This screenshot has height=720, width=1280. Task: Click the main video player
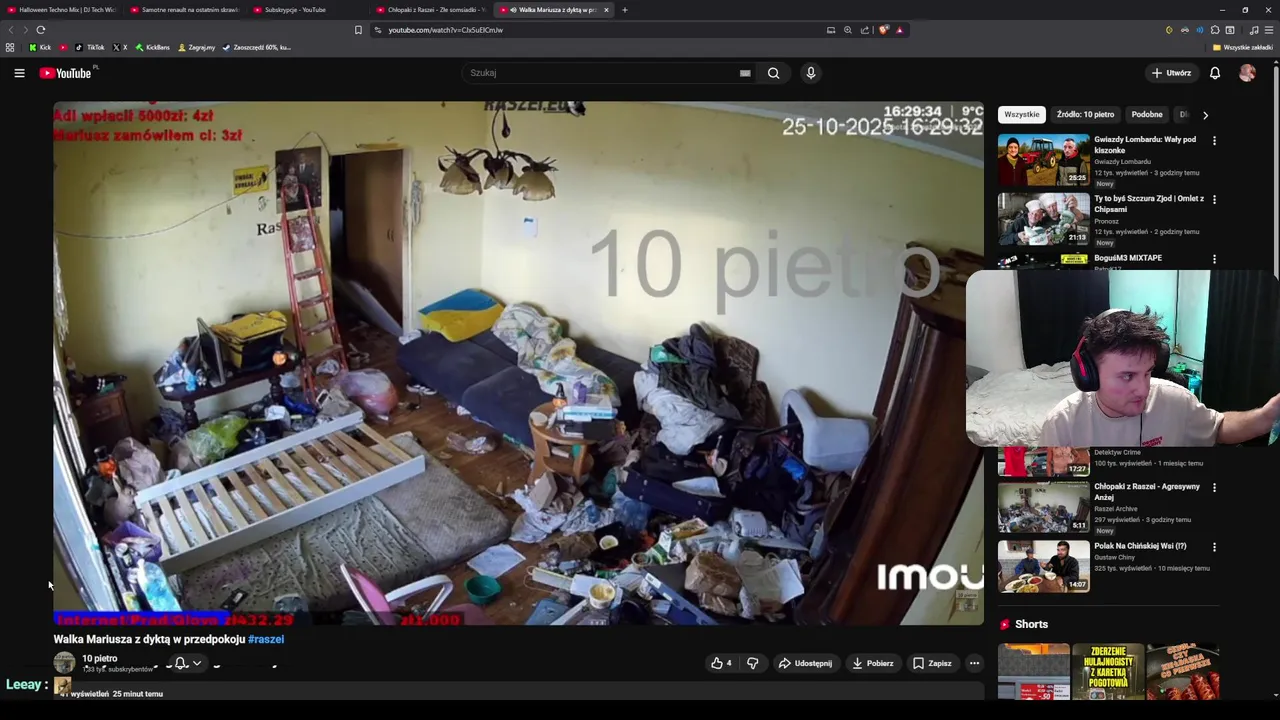(518, 363)
